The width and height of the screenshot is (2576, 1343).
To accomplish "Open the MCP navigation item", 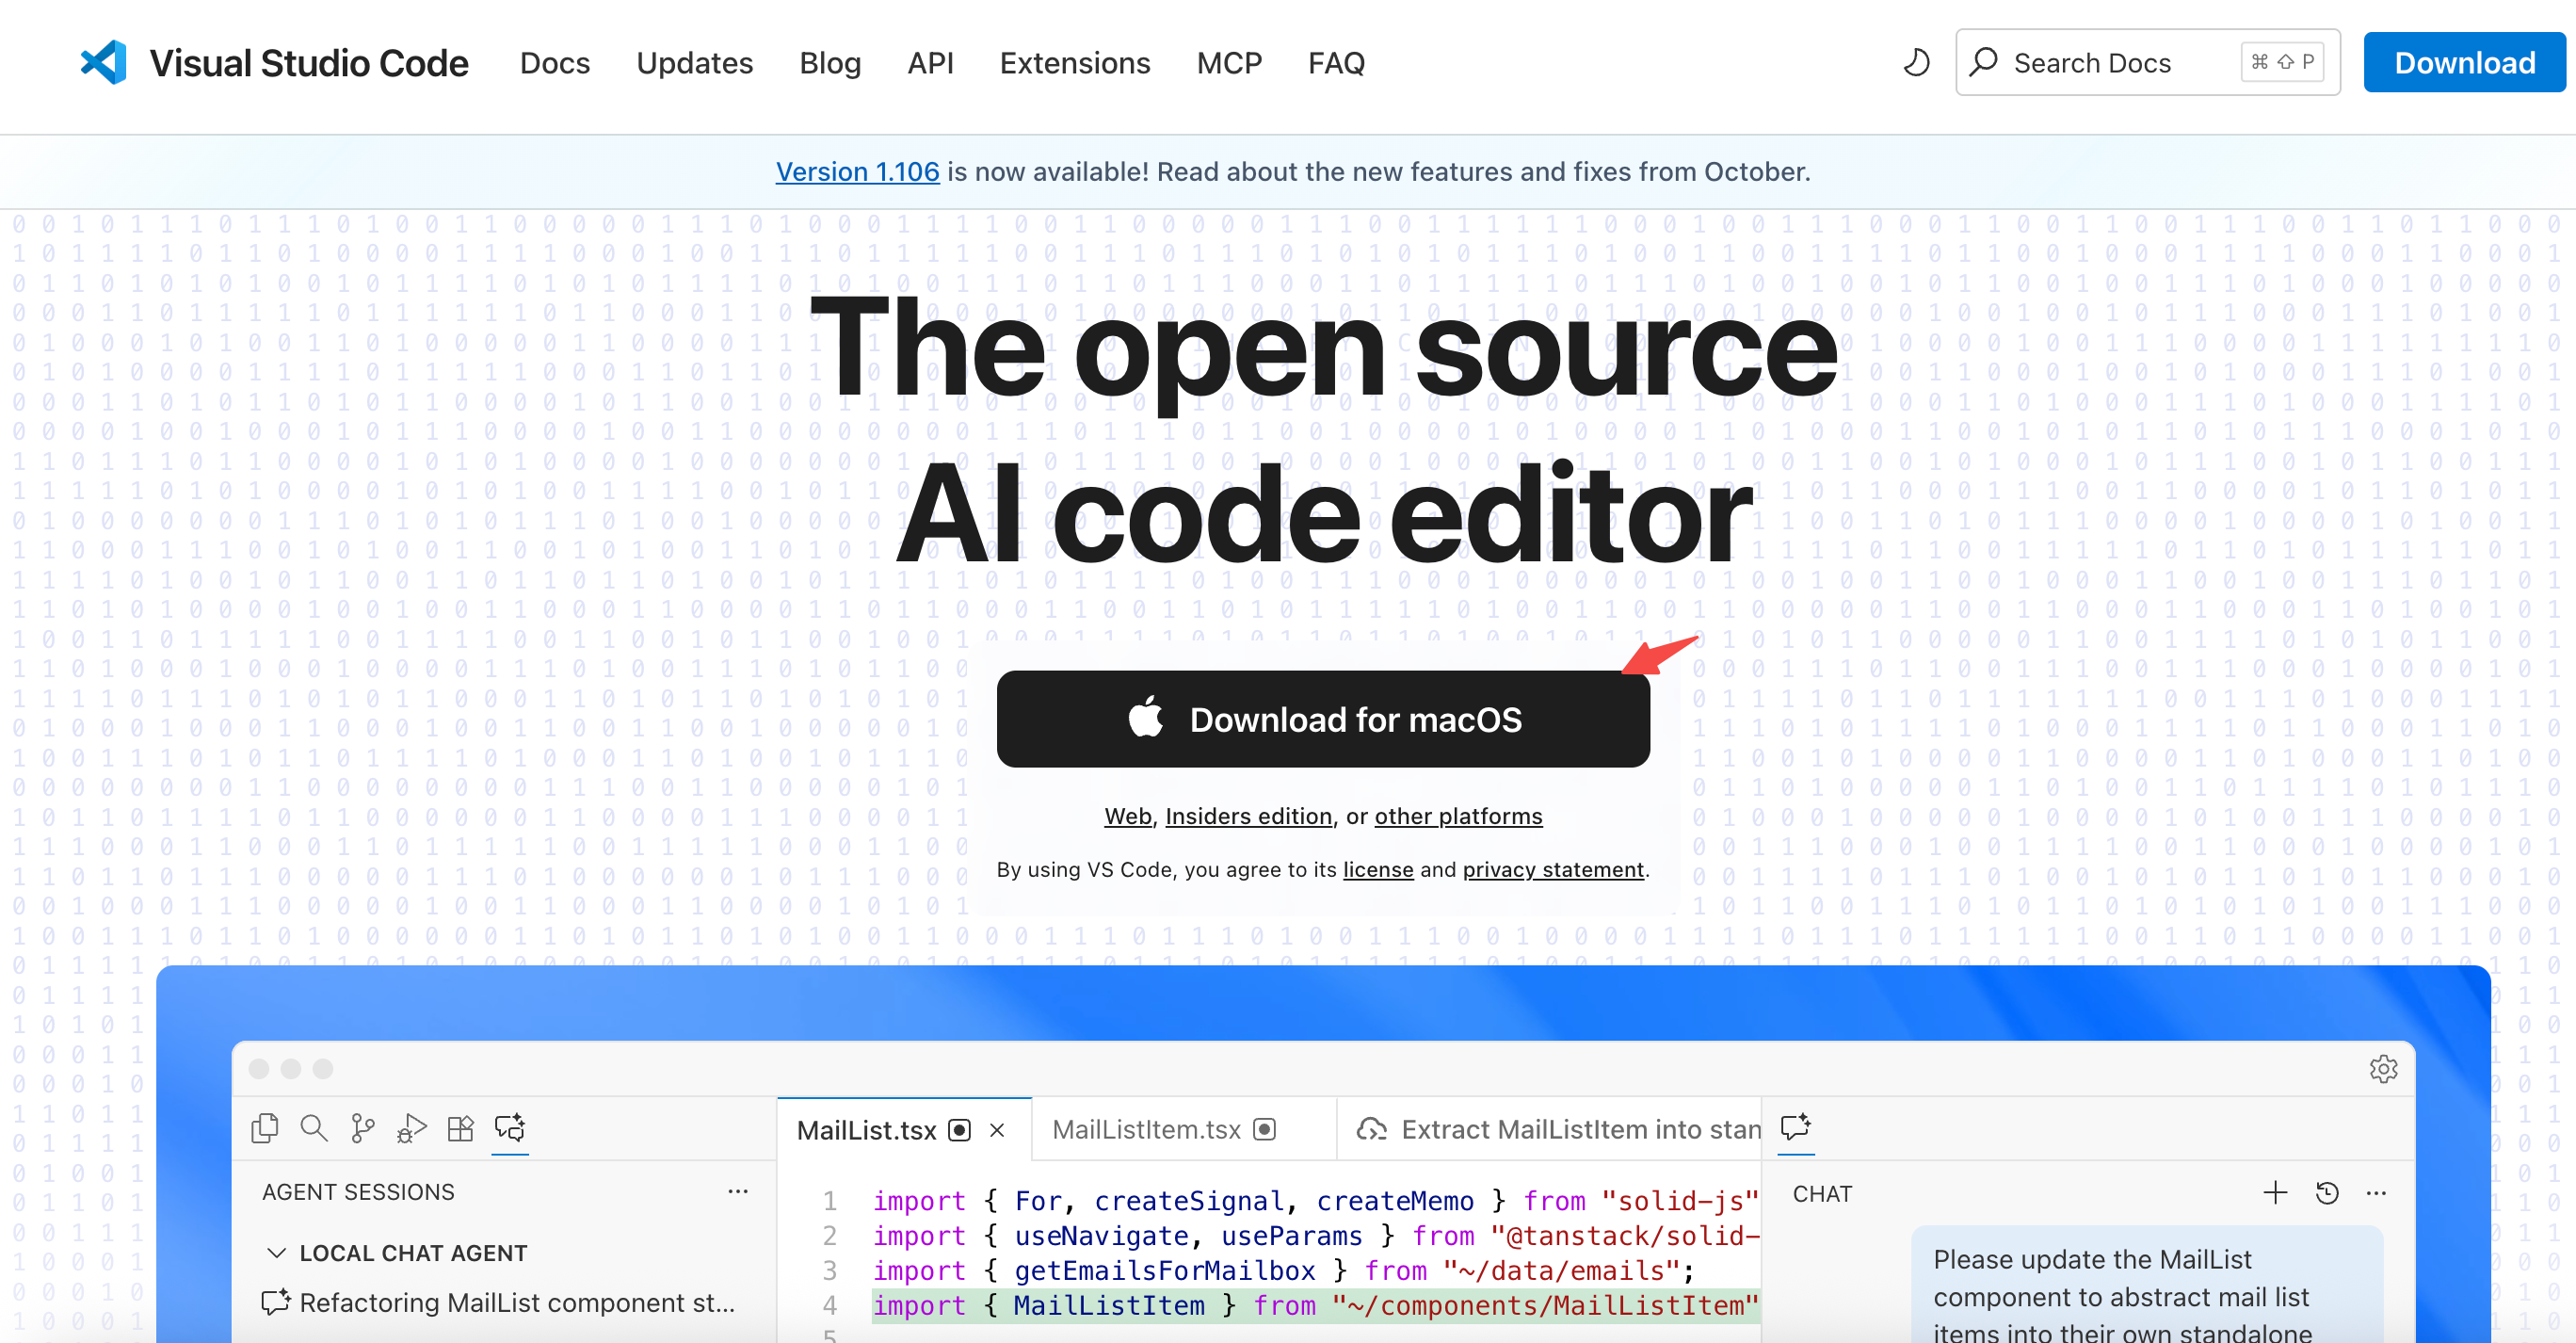I will (1229, 63).
